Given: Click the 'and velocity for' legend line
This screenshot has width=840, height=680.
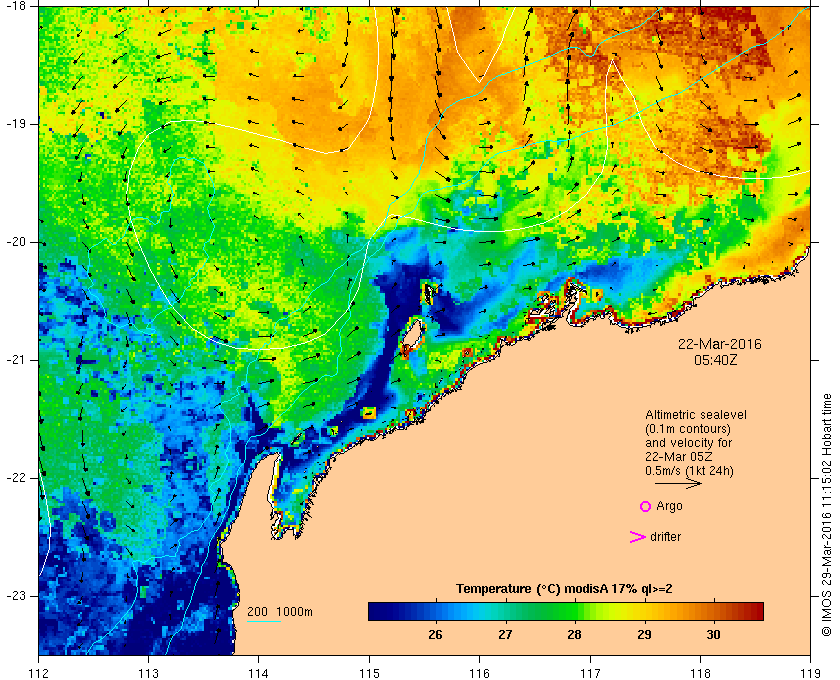Looking at the screenshot, I should pyautogui.click(x=688, y=443).
